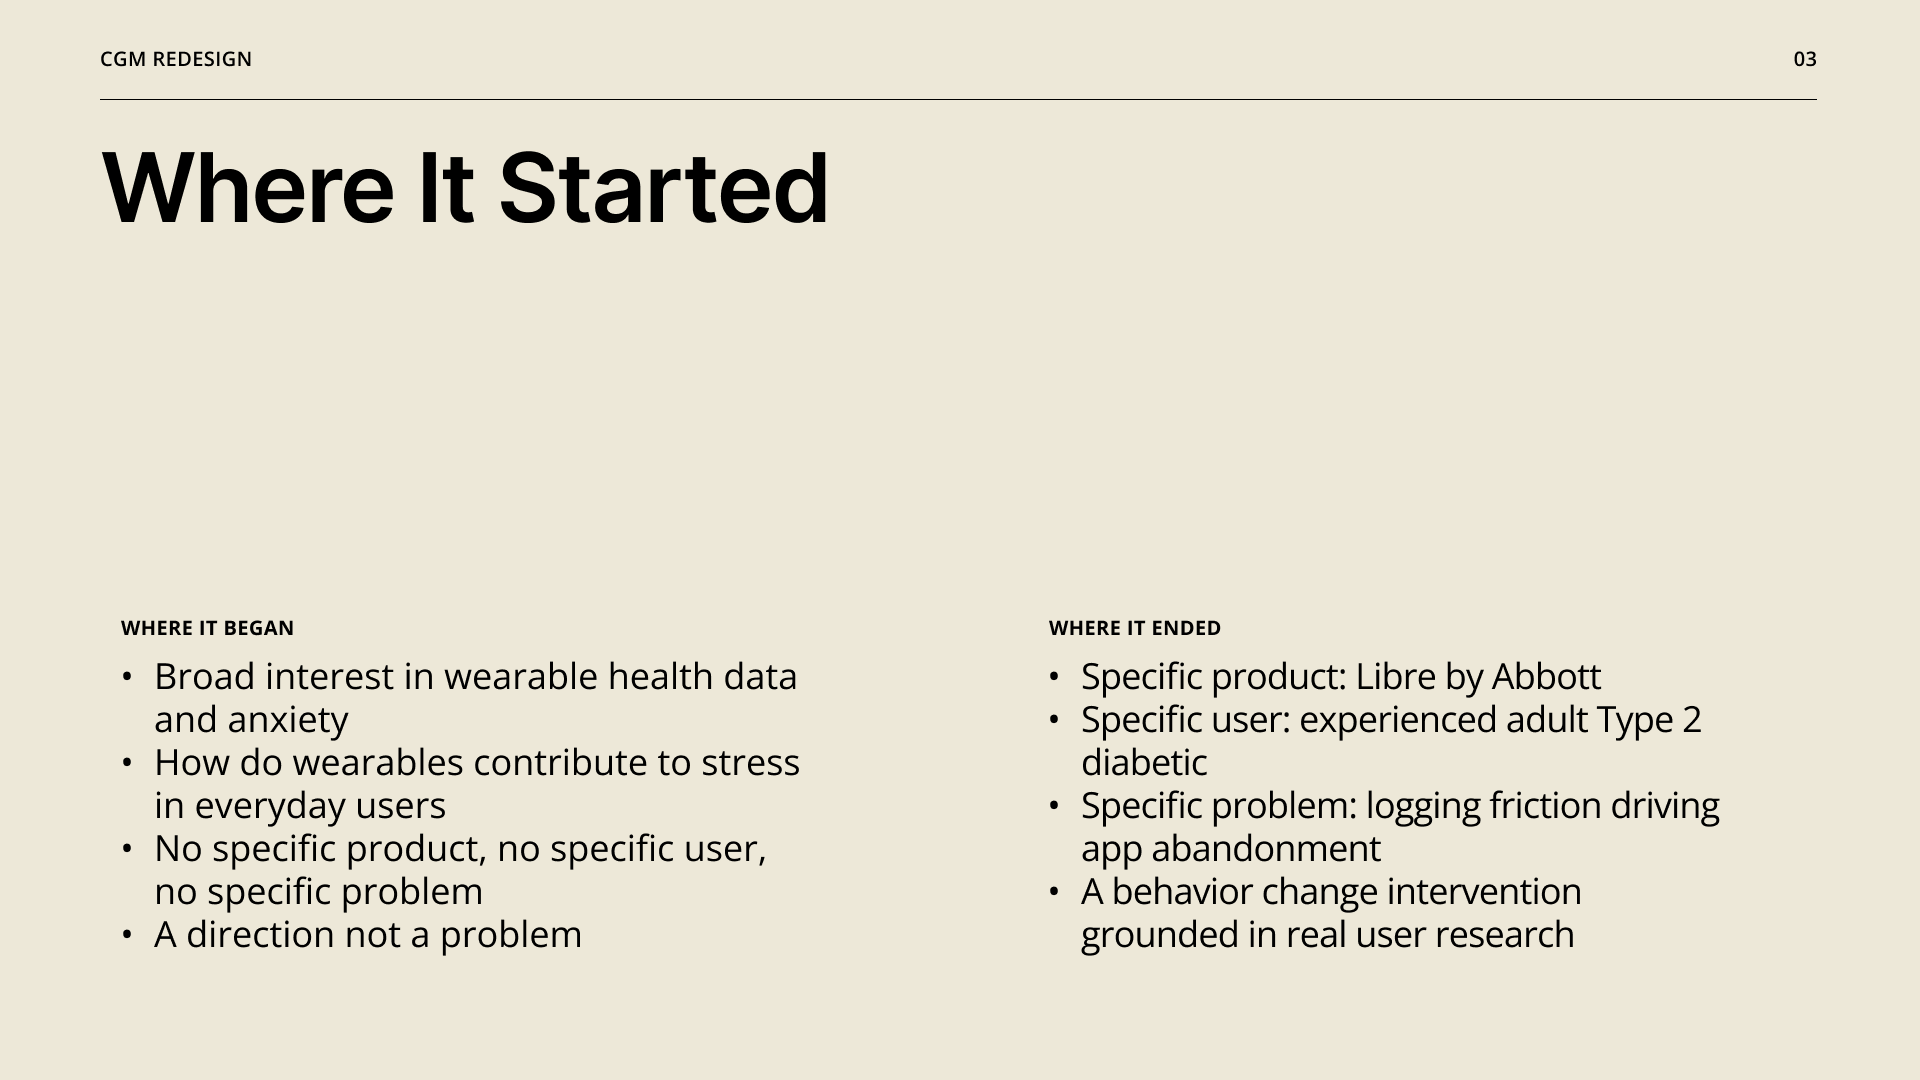Click the text 'grounded in real user research'

(x=1328, y=935)
